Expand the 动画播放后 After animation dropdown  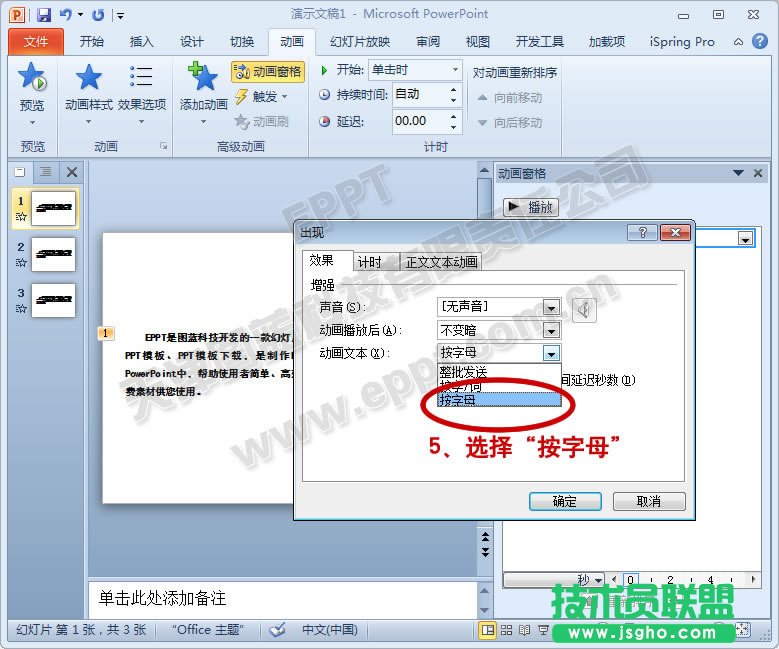pyautogui.click(x=550, y=330)
